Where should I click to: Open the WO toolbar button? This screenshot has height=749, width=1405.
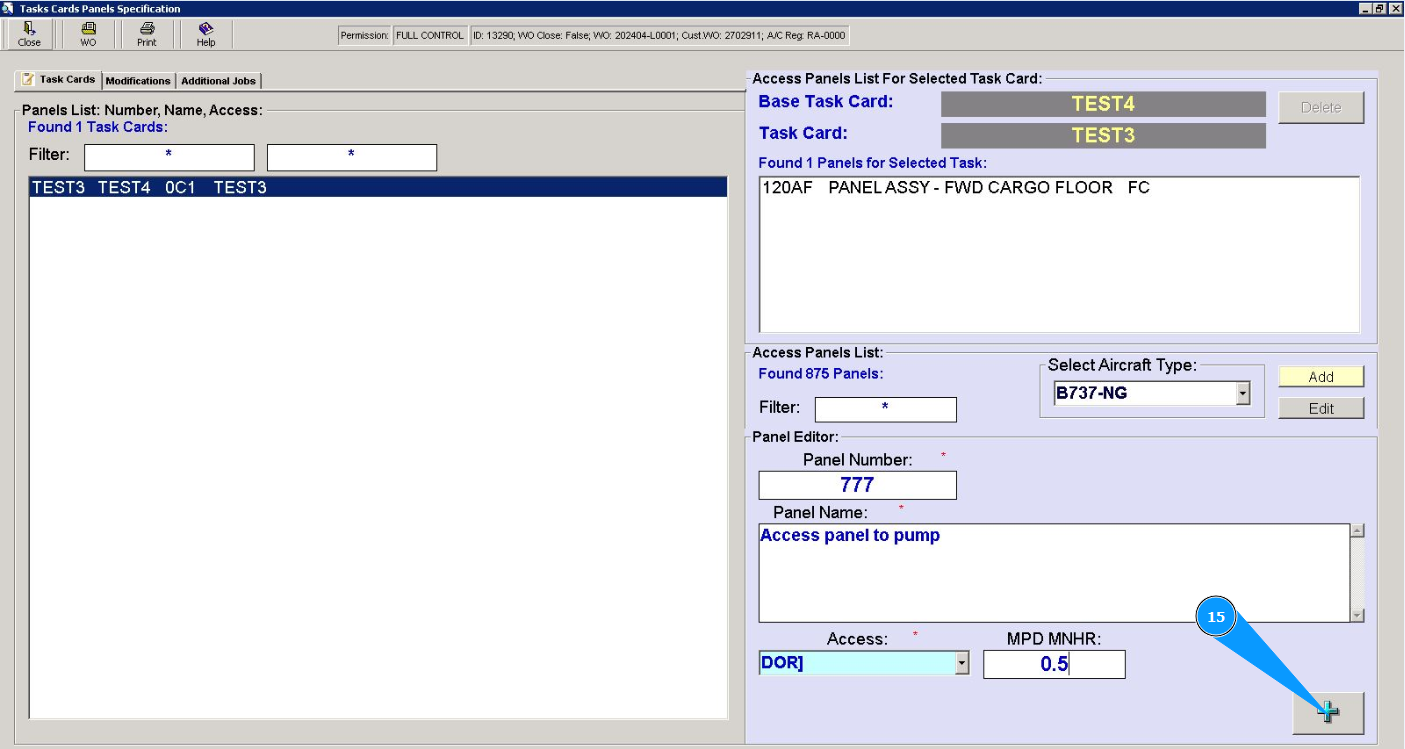coord(88,35)
